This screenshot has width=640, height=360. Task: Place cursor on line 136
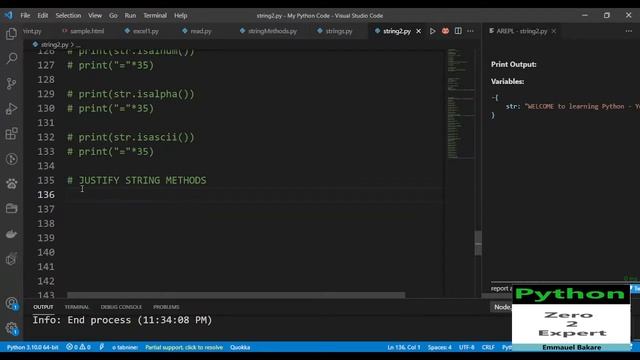point(255,195)
